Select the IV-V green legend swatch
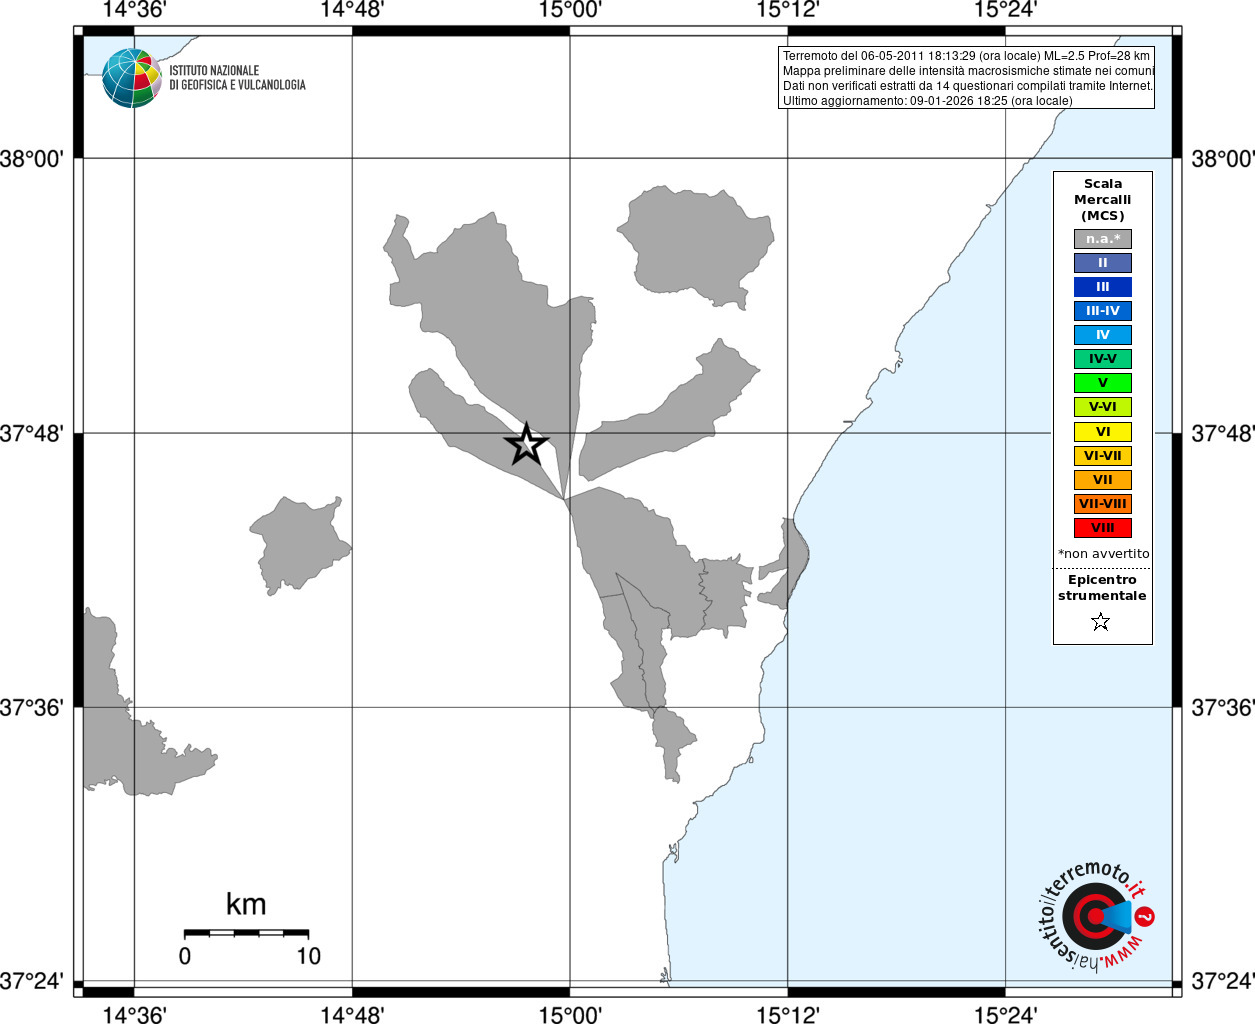The image size is (1255, 1024). point(1103,359)
